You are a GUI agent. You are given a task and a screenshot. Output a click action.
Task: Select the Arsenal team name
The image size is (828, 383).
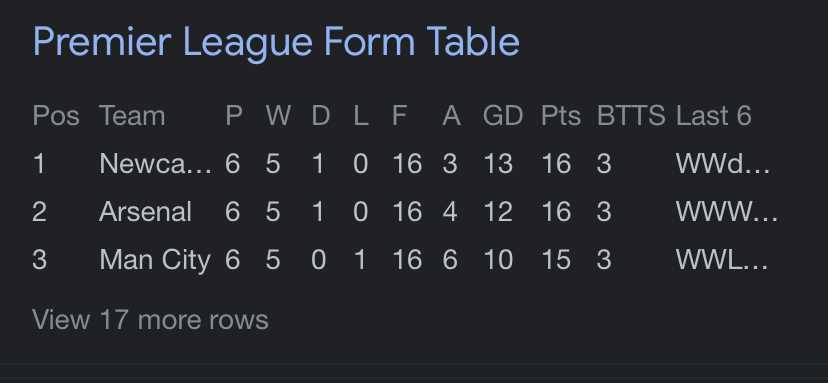pyautogui.click(x=145, y=212)
